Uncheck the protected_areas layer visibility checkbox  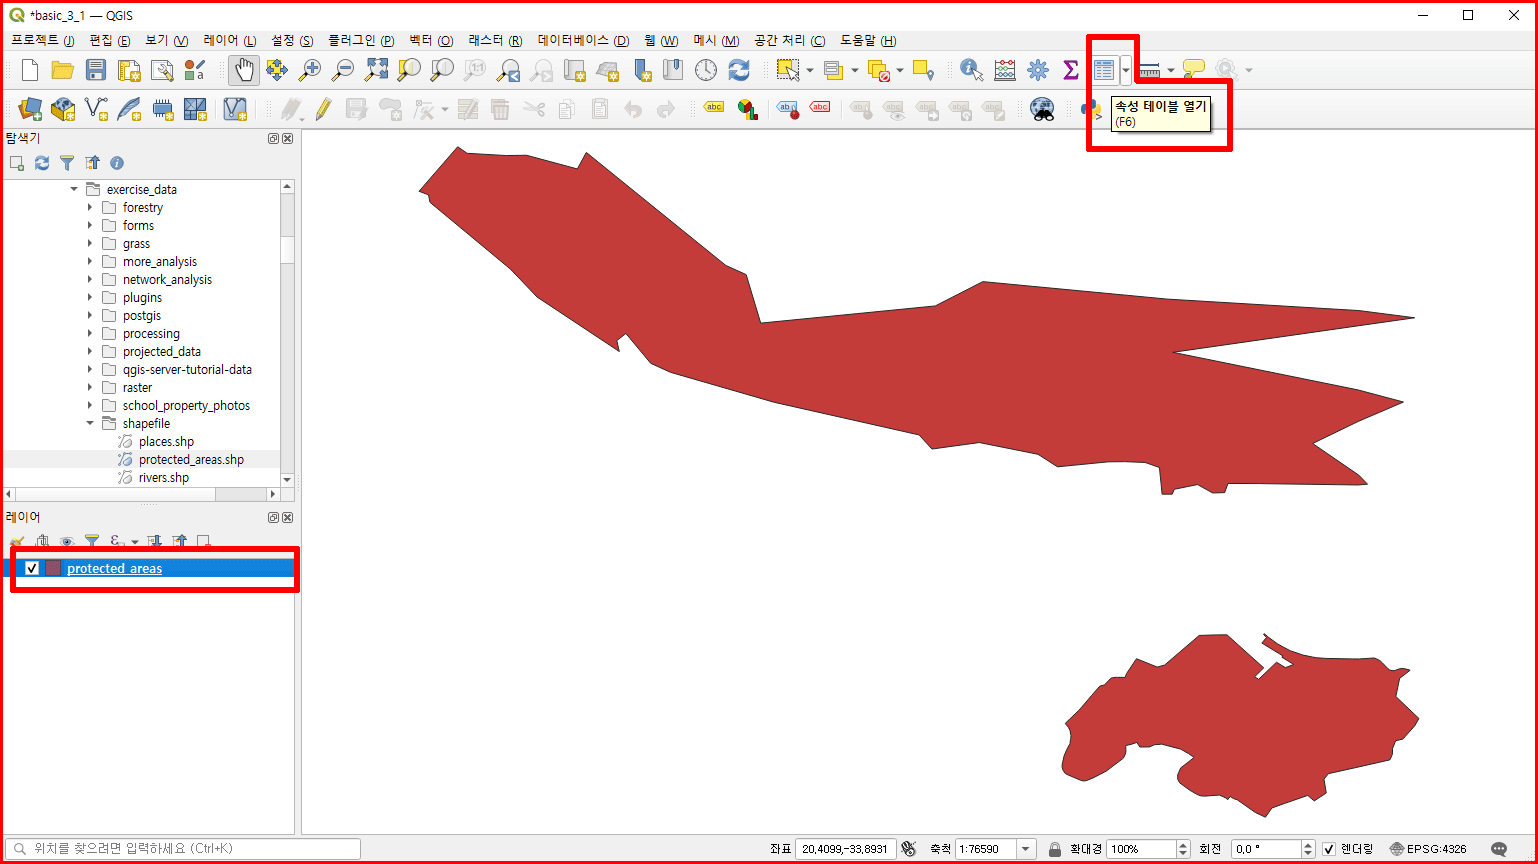32,568
